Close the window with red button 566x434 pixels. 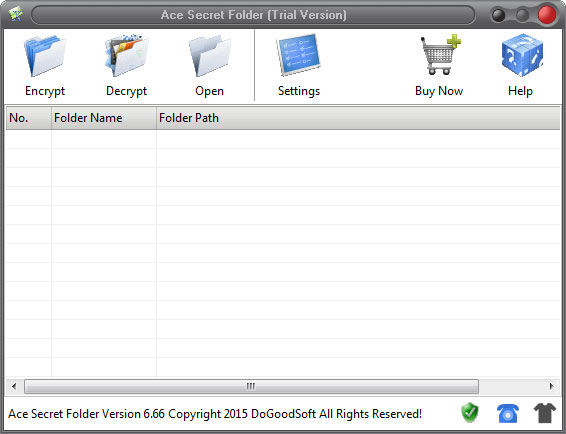coord(547,15)
